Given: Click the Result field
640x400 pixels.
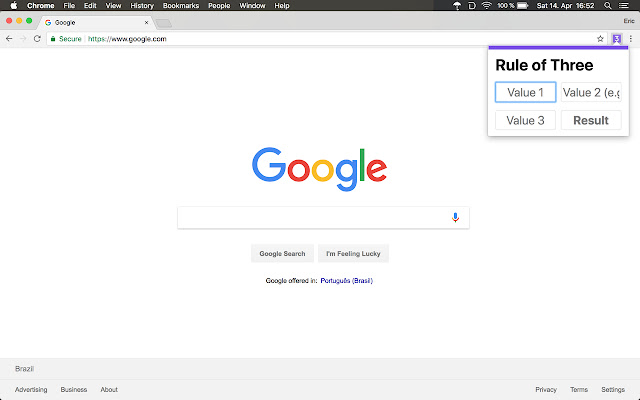Looking at the screenshot, I should click(x=591, y=120).
